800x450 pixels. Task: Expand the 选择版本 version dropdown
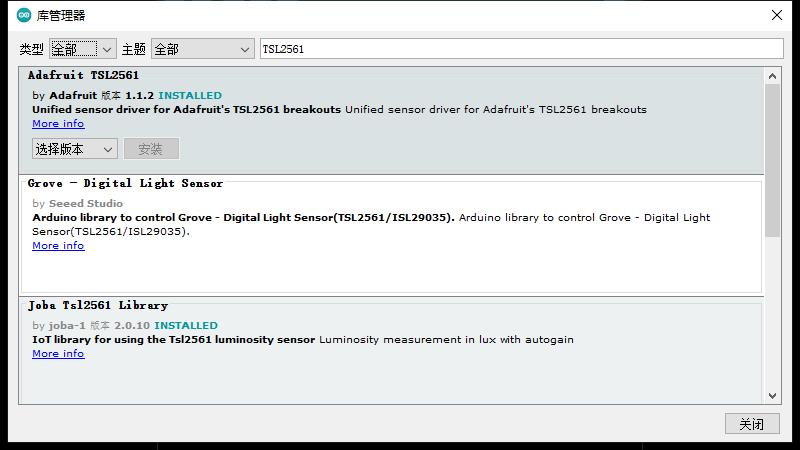coord(75,149)
